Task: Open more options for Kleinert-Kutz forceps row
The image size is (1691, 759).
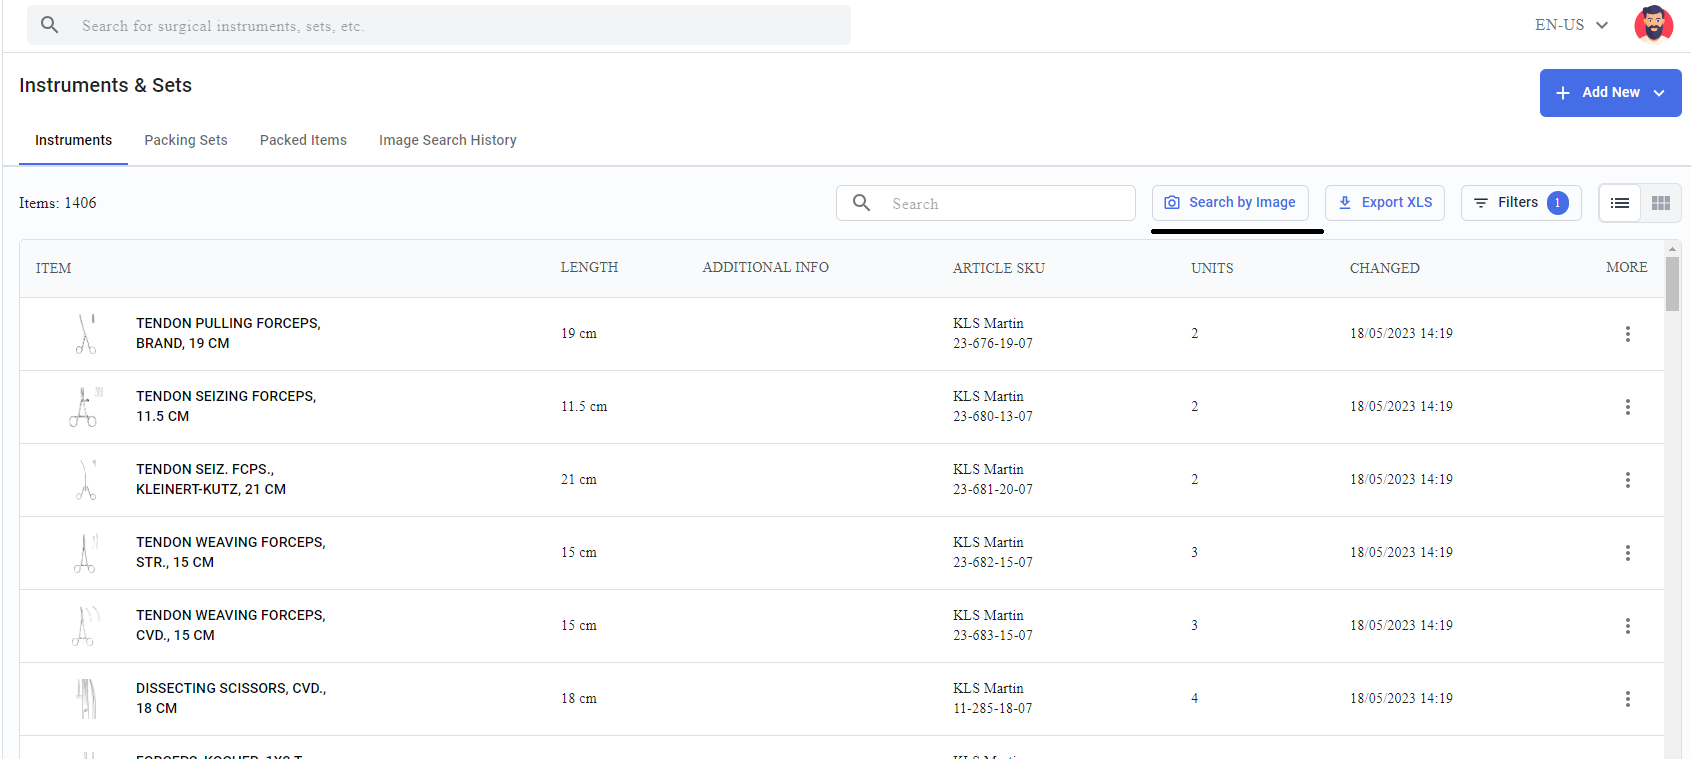Action: pyautogui.click(x=1628, y=480)
